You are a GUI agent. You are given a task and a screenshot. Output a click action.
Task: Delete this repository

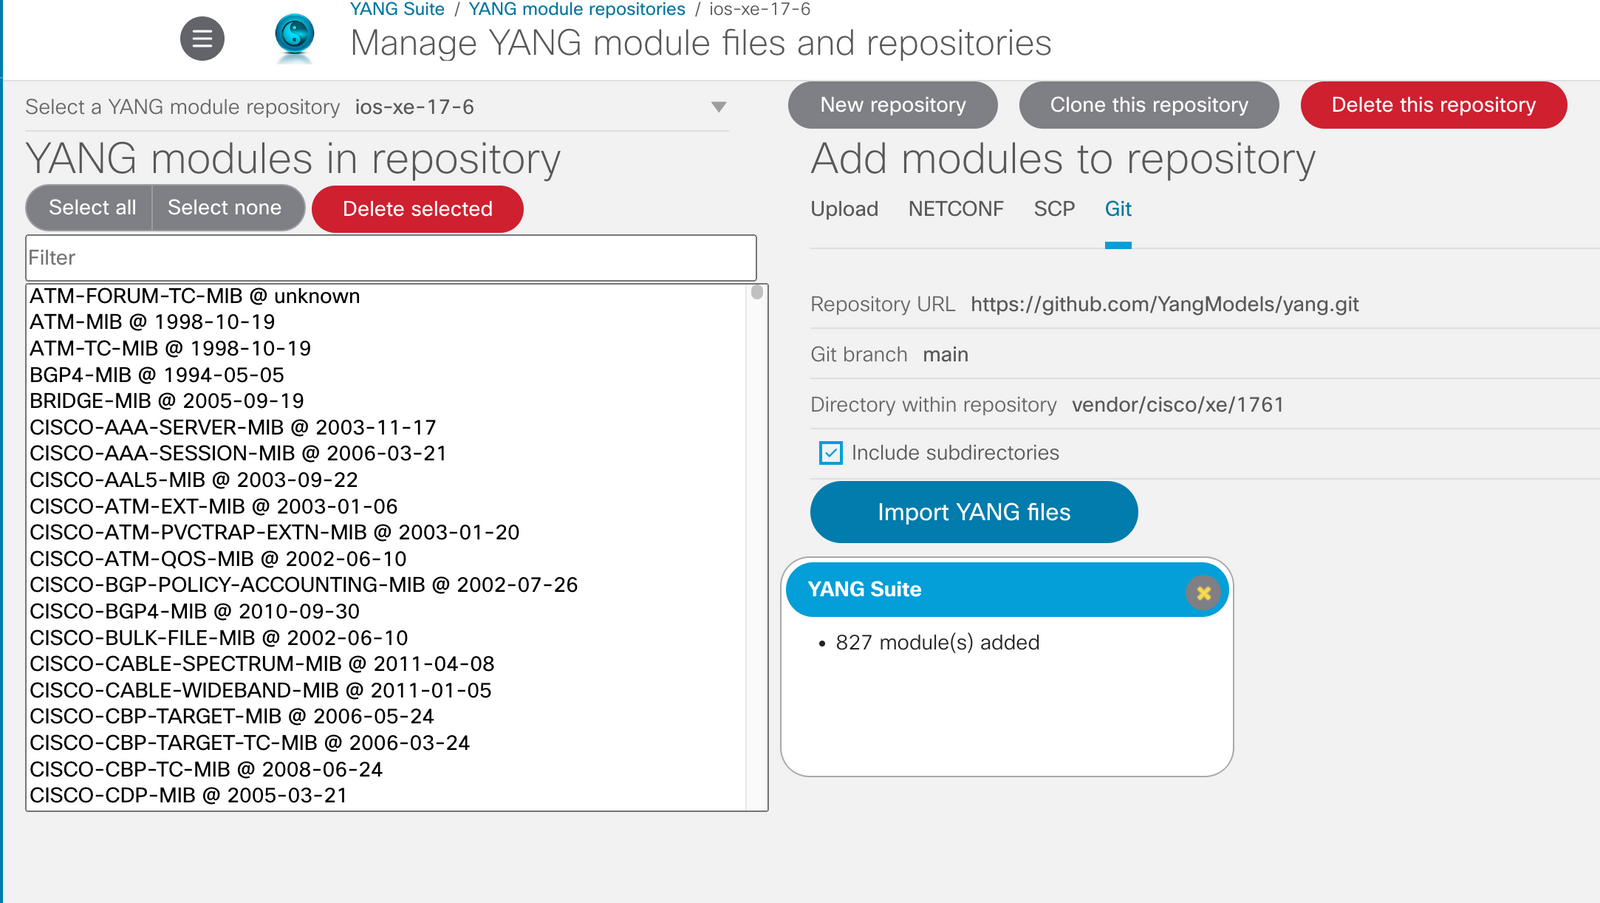tap(1433, 104)
